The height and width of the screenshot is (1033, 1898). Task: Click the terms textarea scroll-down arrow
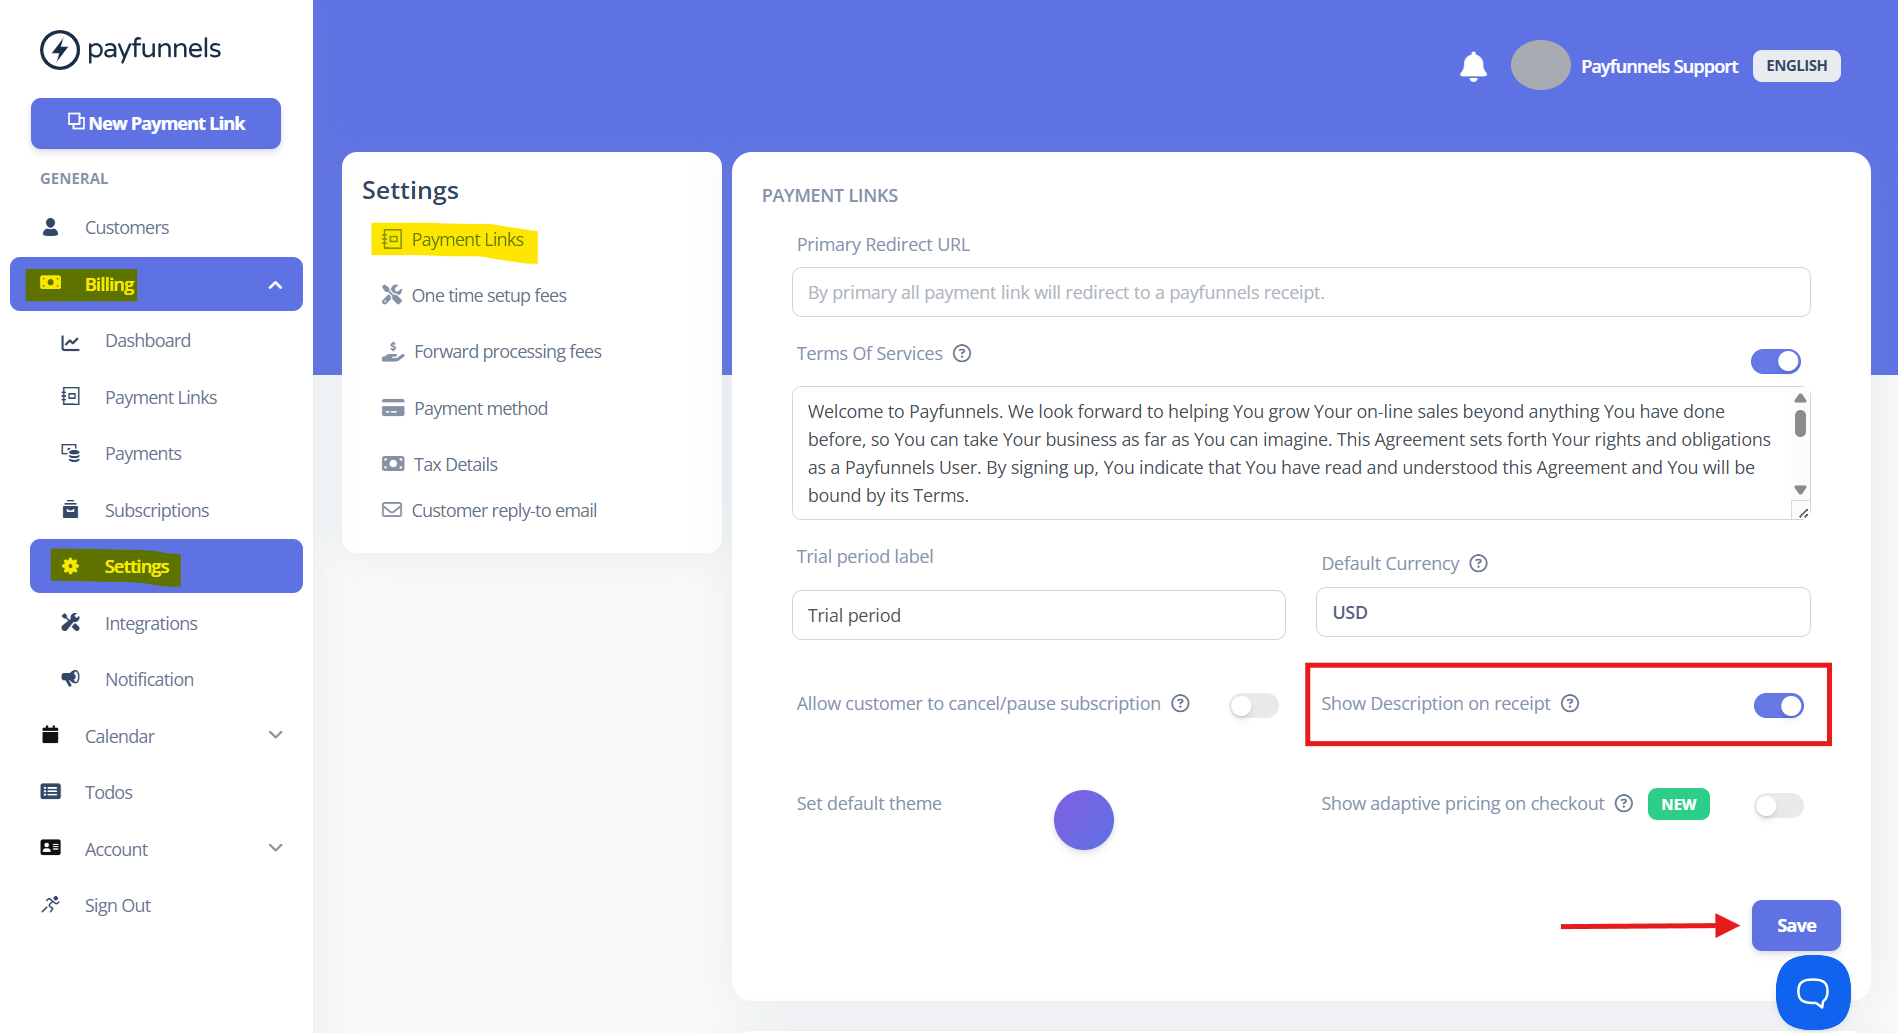[x=1800, y=490]
